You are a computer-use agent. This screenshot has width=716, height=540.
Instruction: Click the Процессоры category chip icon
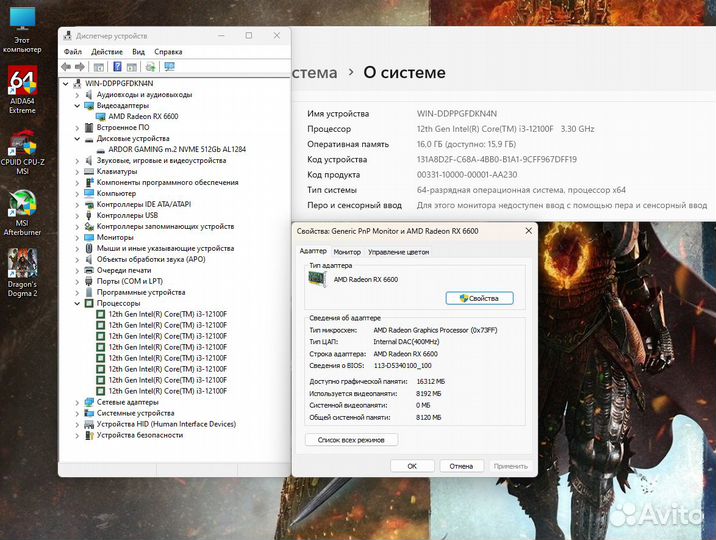point(89,303)
